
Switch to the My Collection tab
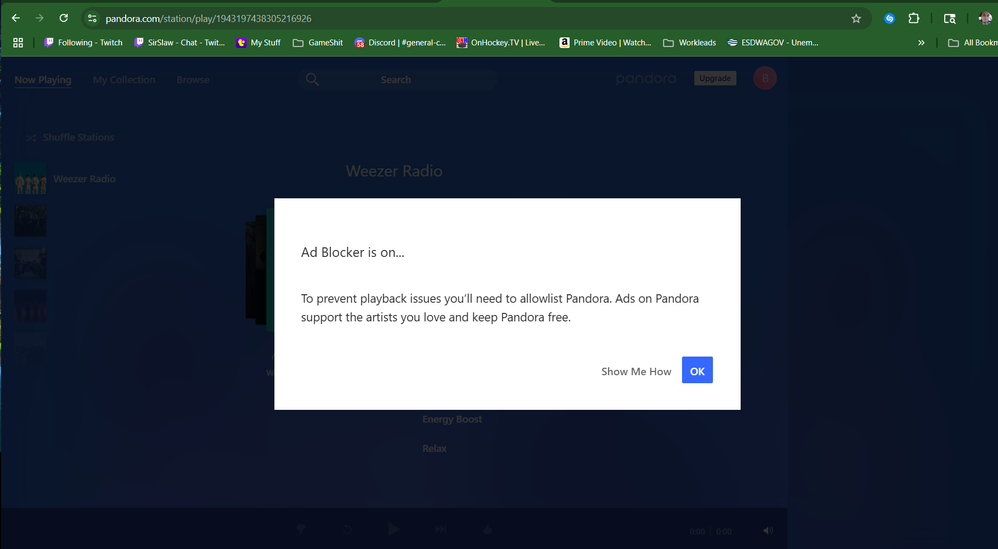pos(124,80)
